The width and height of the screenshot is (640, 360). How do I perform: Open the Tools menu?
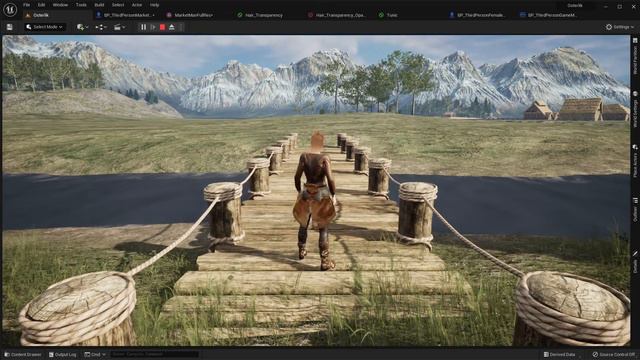[x=81, y=5]
